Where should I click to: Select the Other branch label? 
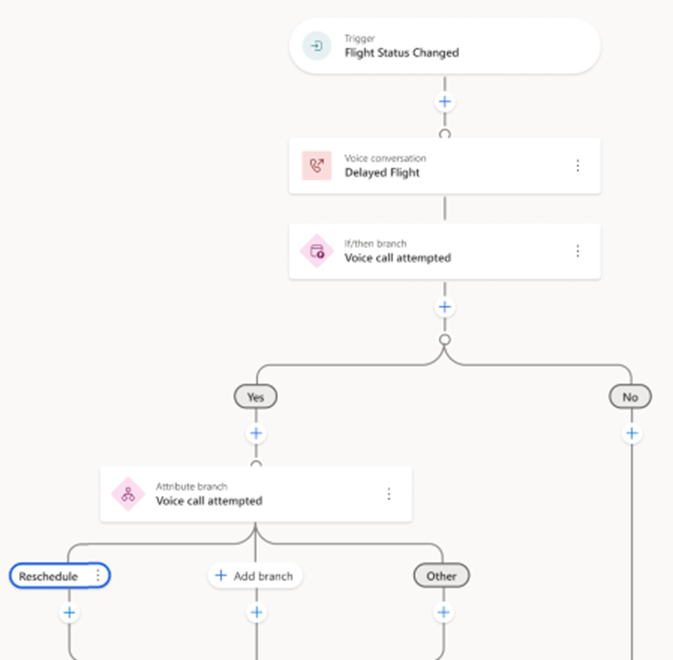coord(441,575)
